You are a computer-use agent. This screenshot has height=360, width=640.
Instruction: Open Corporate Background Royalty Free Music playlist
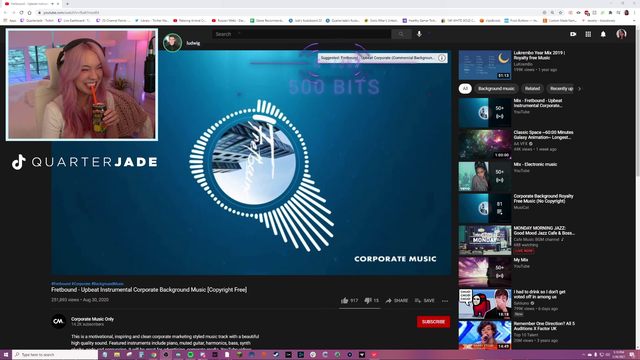(x=484, y=208)
